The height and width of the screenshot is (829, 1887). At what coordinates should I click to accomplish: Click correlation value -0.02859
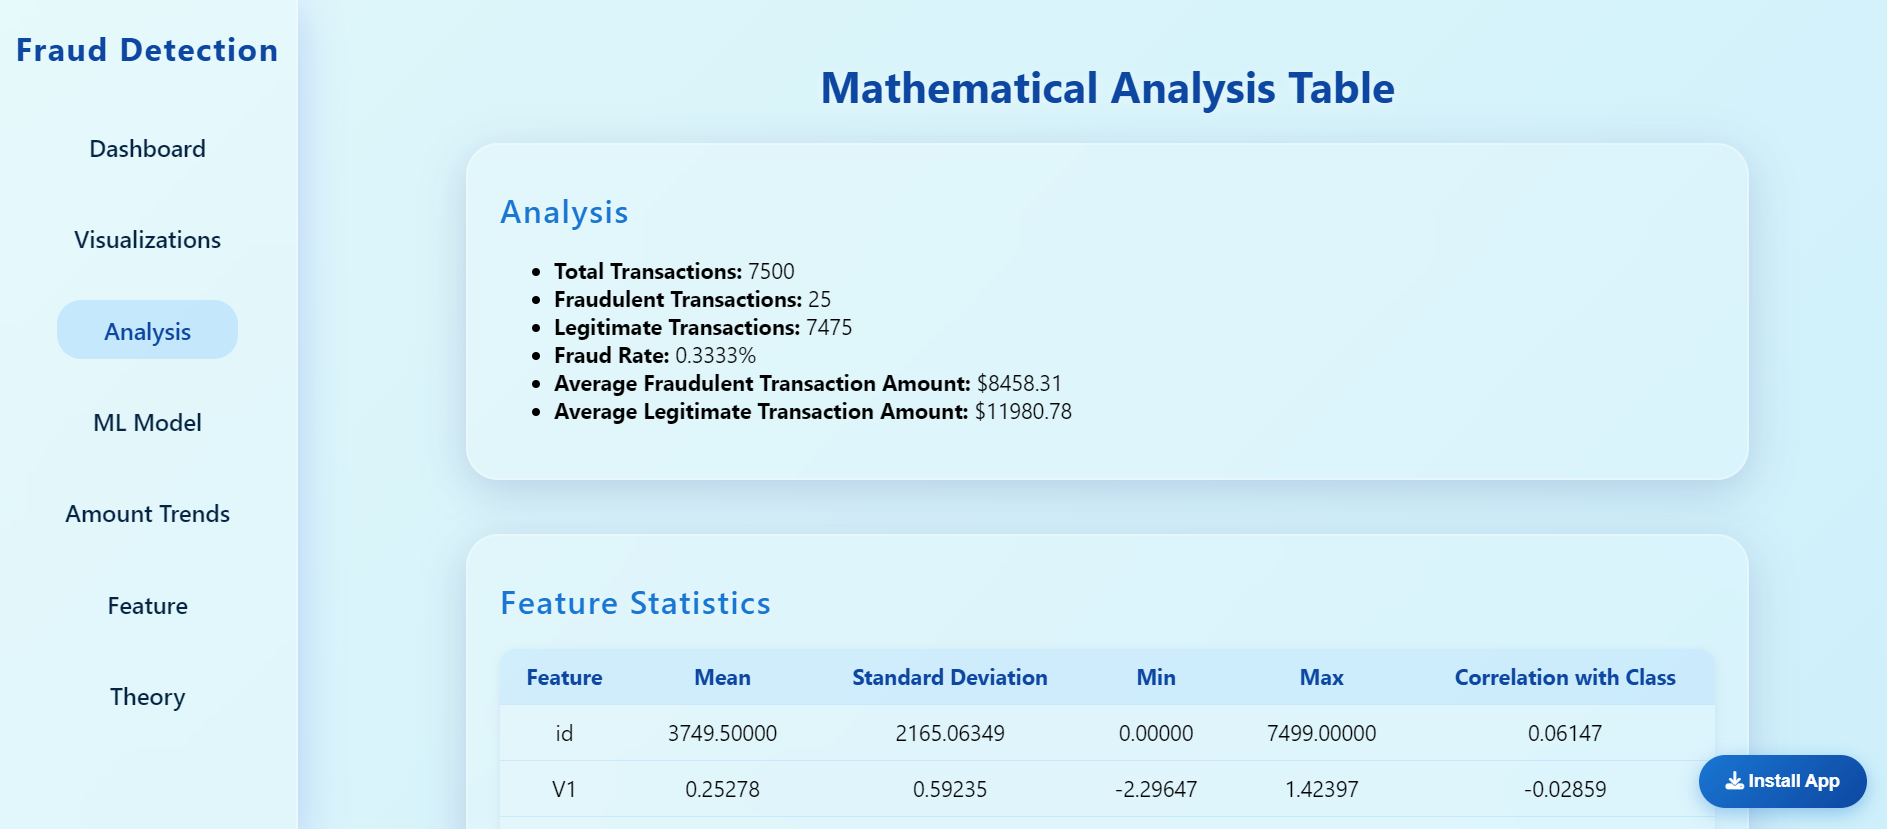(1565, 789)
